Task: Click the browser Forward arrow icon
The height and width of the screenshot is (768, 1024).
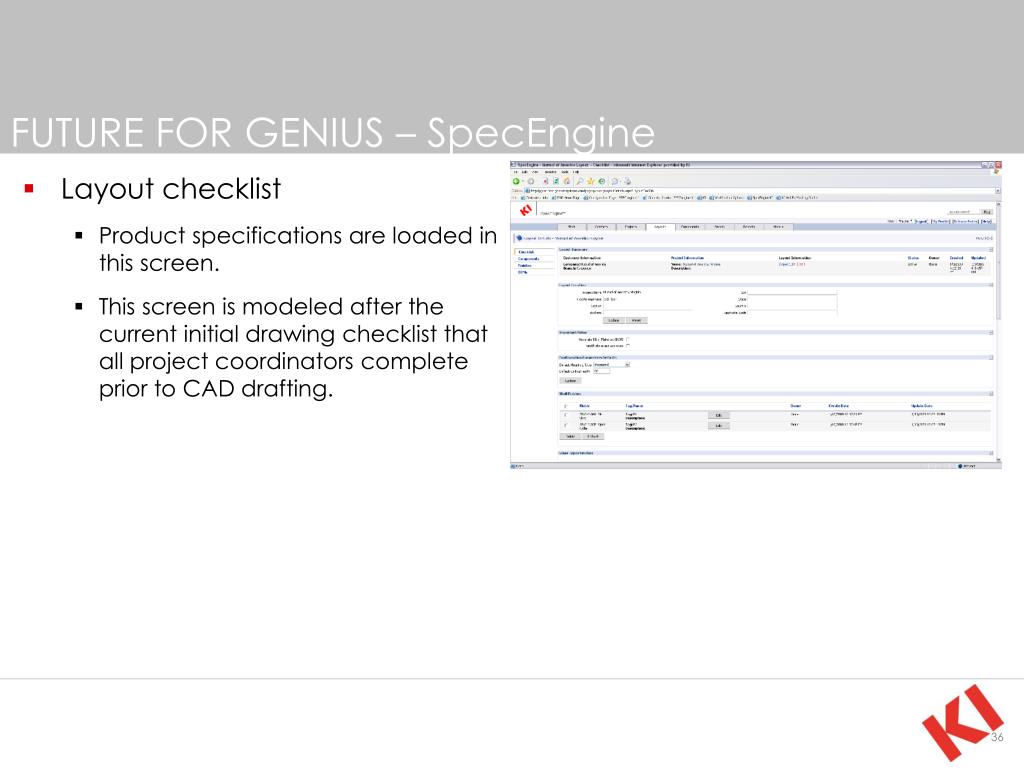Action: click(531, 181)
